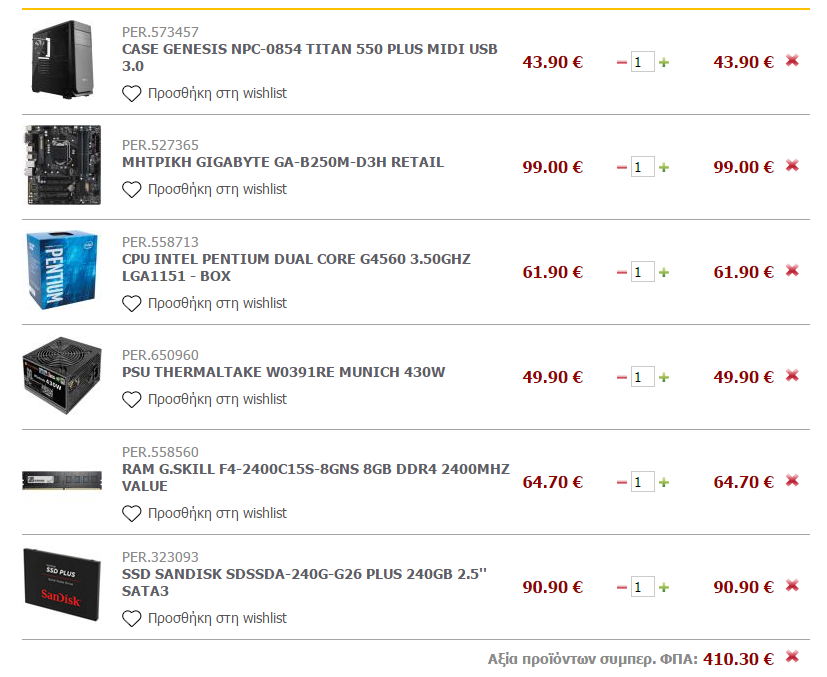The height and width of the screenshot is (677, 827).
Task: Remove Gigabyte motherboard from cart
Action: click(x=792, y=166)
